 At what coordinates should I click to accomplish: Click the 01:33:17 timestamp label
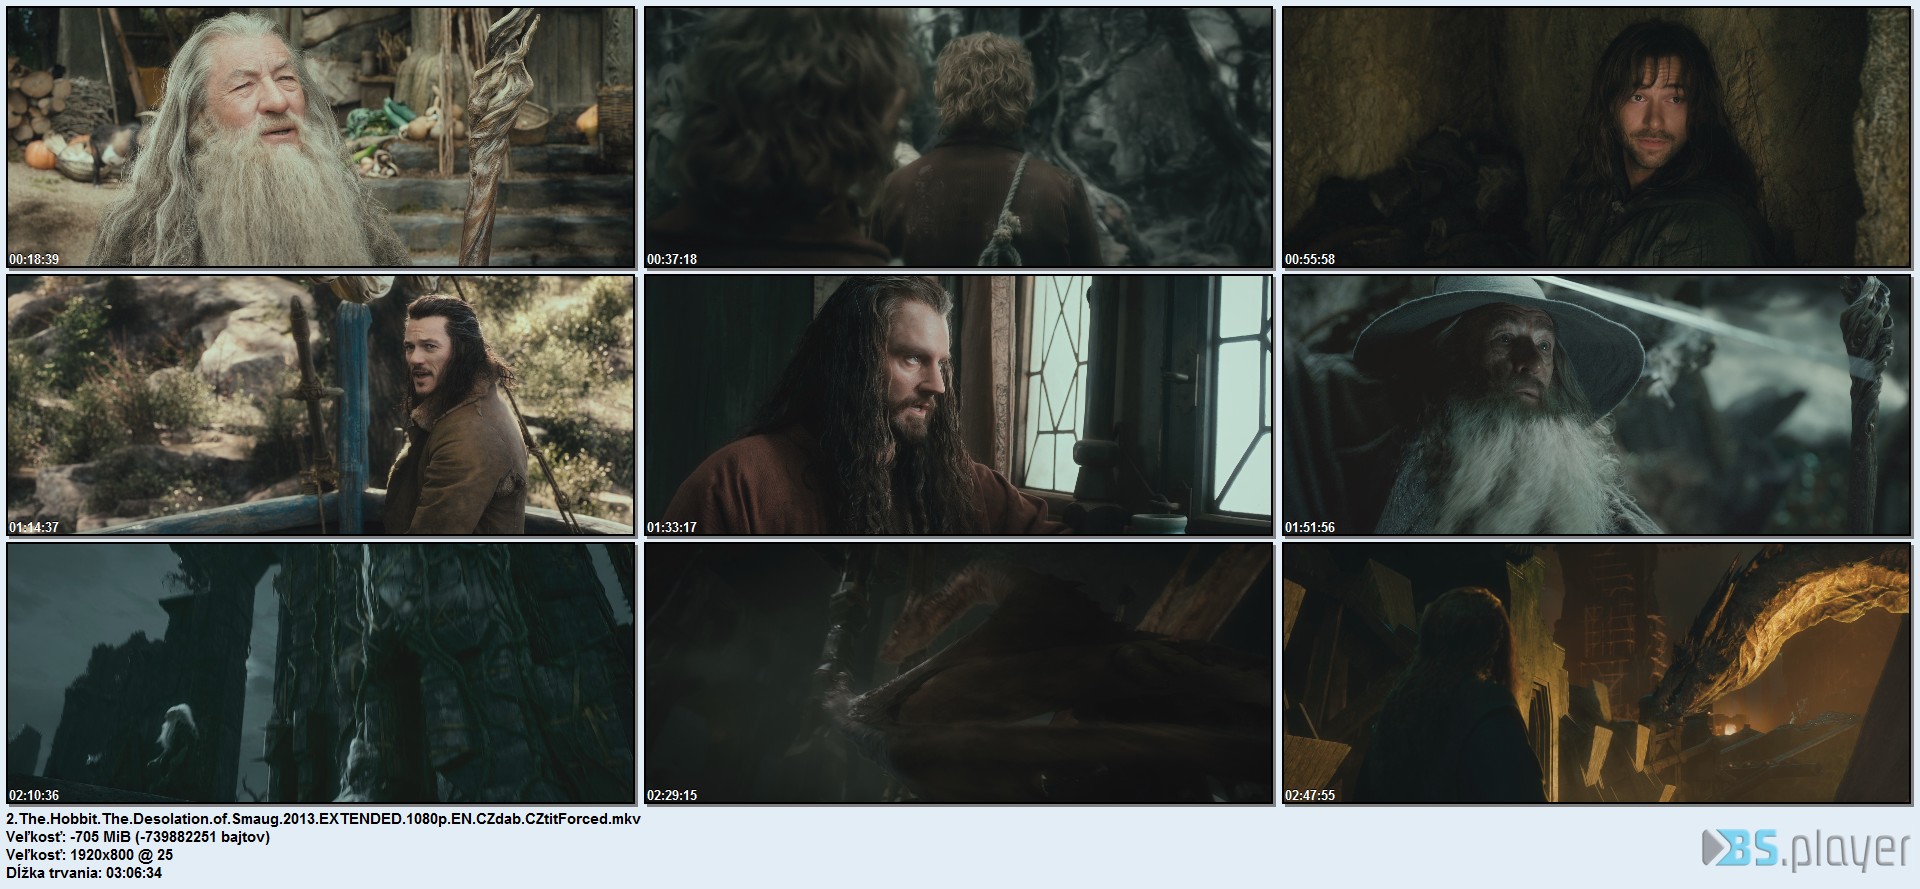tap(672, 528)
